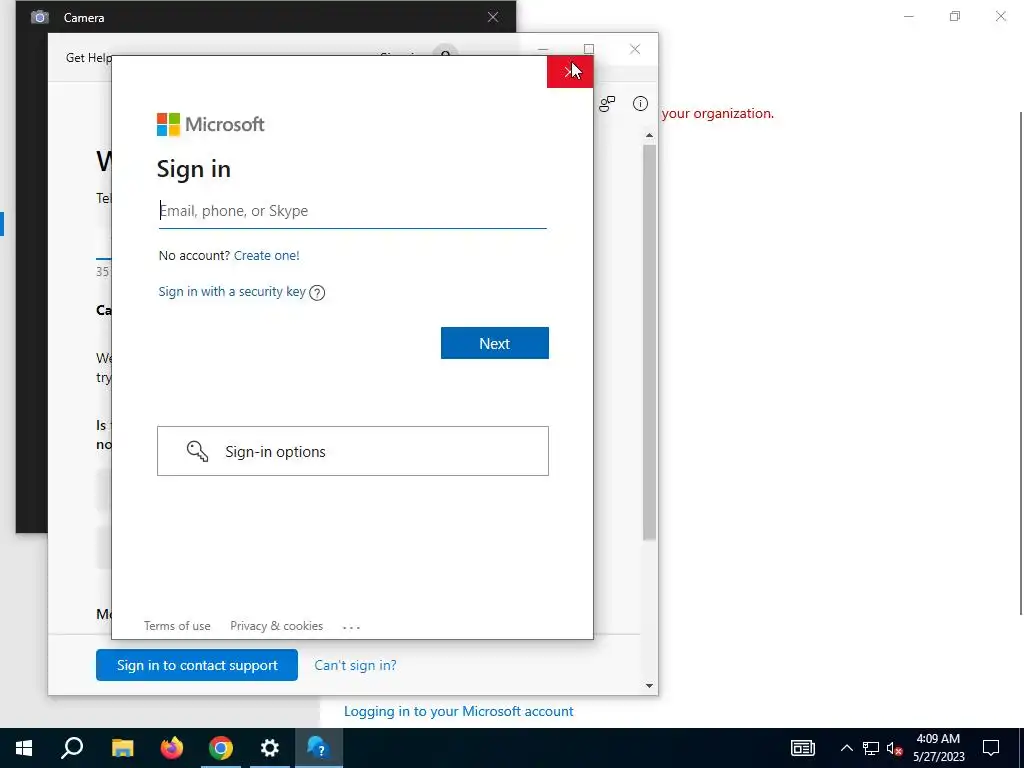Click the Create one! link

click(x=266, y=255)
